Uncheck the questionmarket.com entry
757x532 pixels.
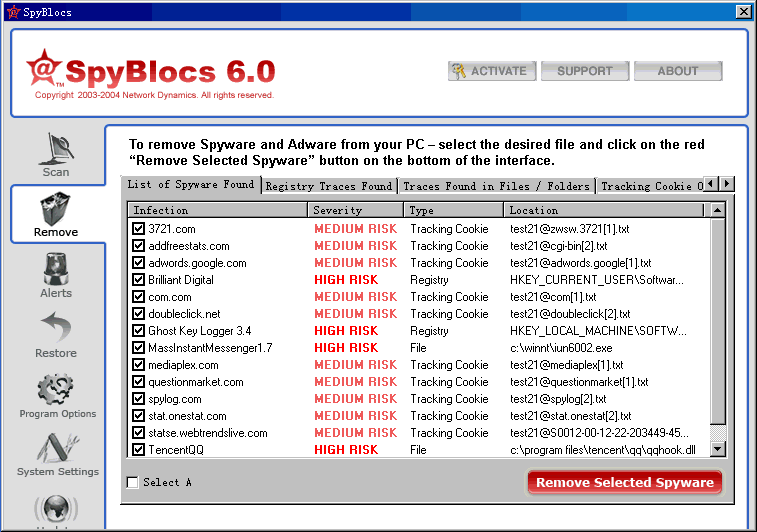[139, 381]
